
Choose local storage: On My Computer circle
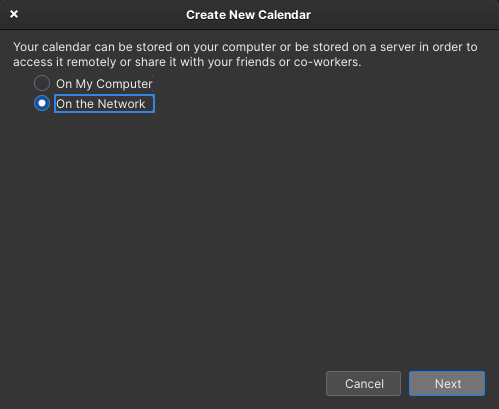click(42, 83)
